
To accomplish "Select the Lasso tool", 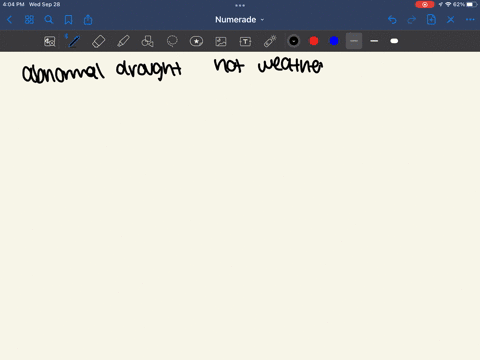I will [x=172, y=41].
